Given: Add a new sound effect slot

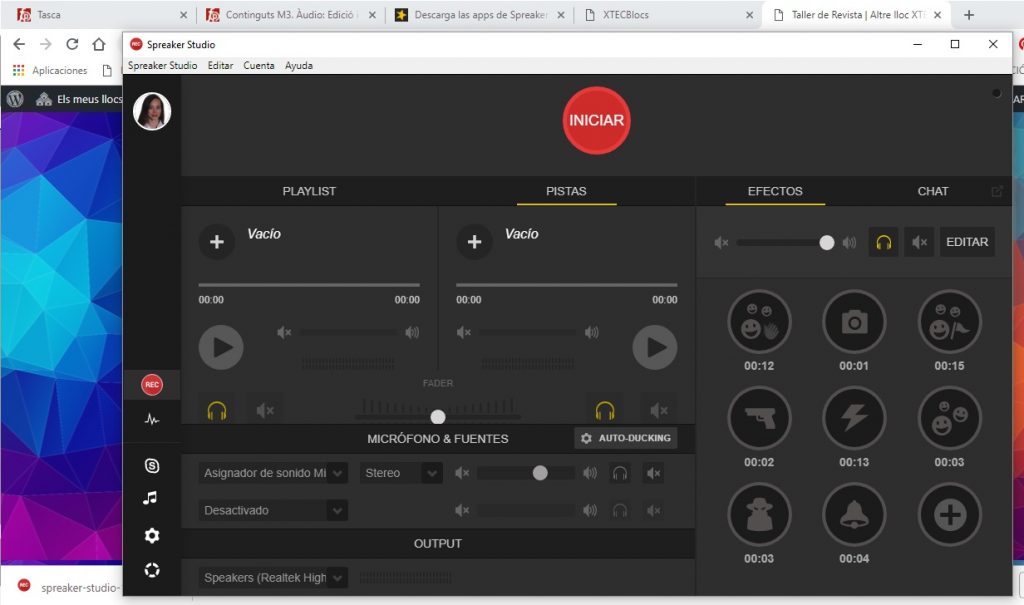Looking at the screenshot, I should [949, 515].
